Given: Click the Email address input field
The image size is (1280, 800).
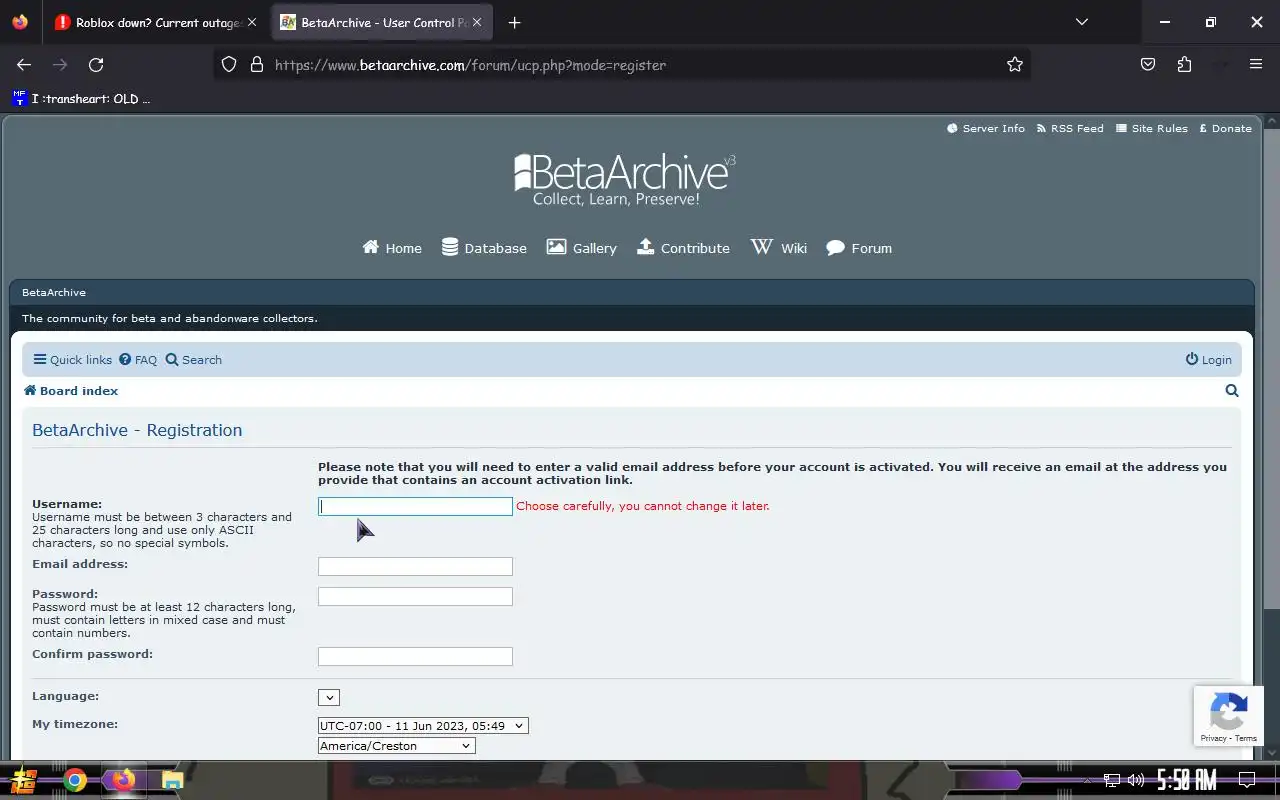Looking at the screenshot, I should point(415,566).
